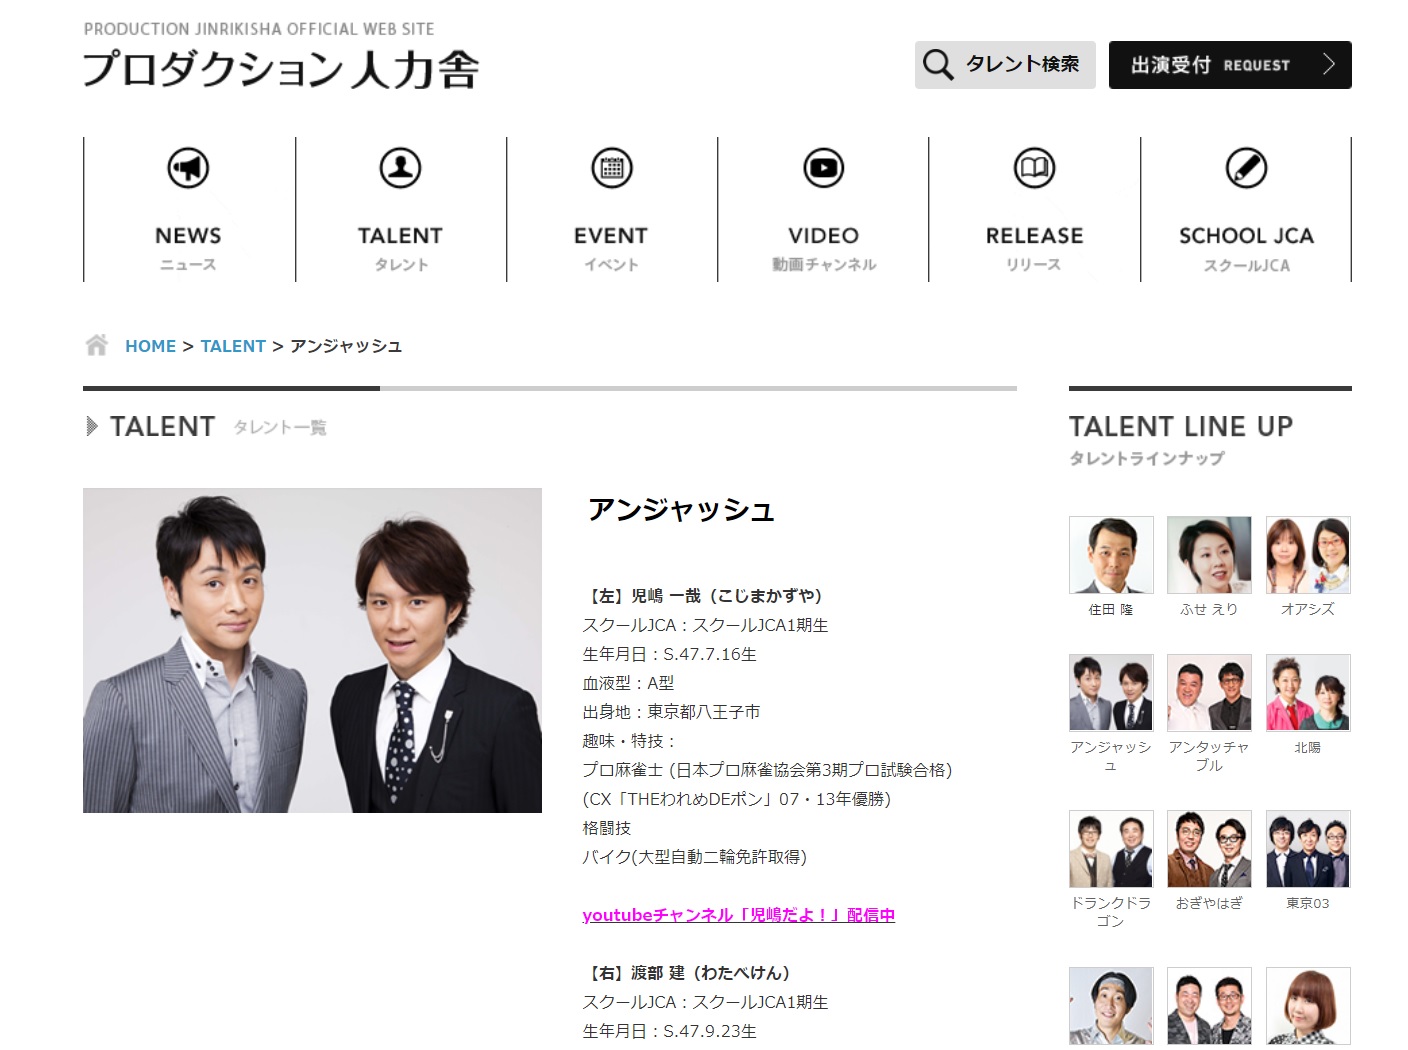Click the RELEASE book icon
Screen dimensions: 1408x1050
(x=1034, y=168)
